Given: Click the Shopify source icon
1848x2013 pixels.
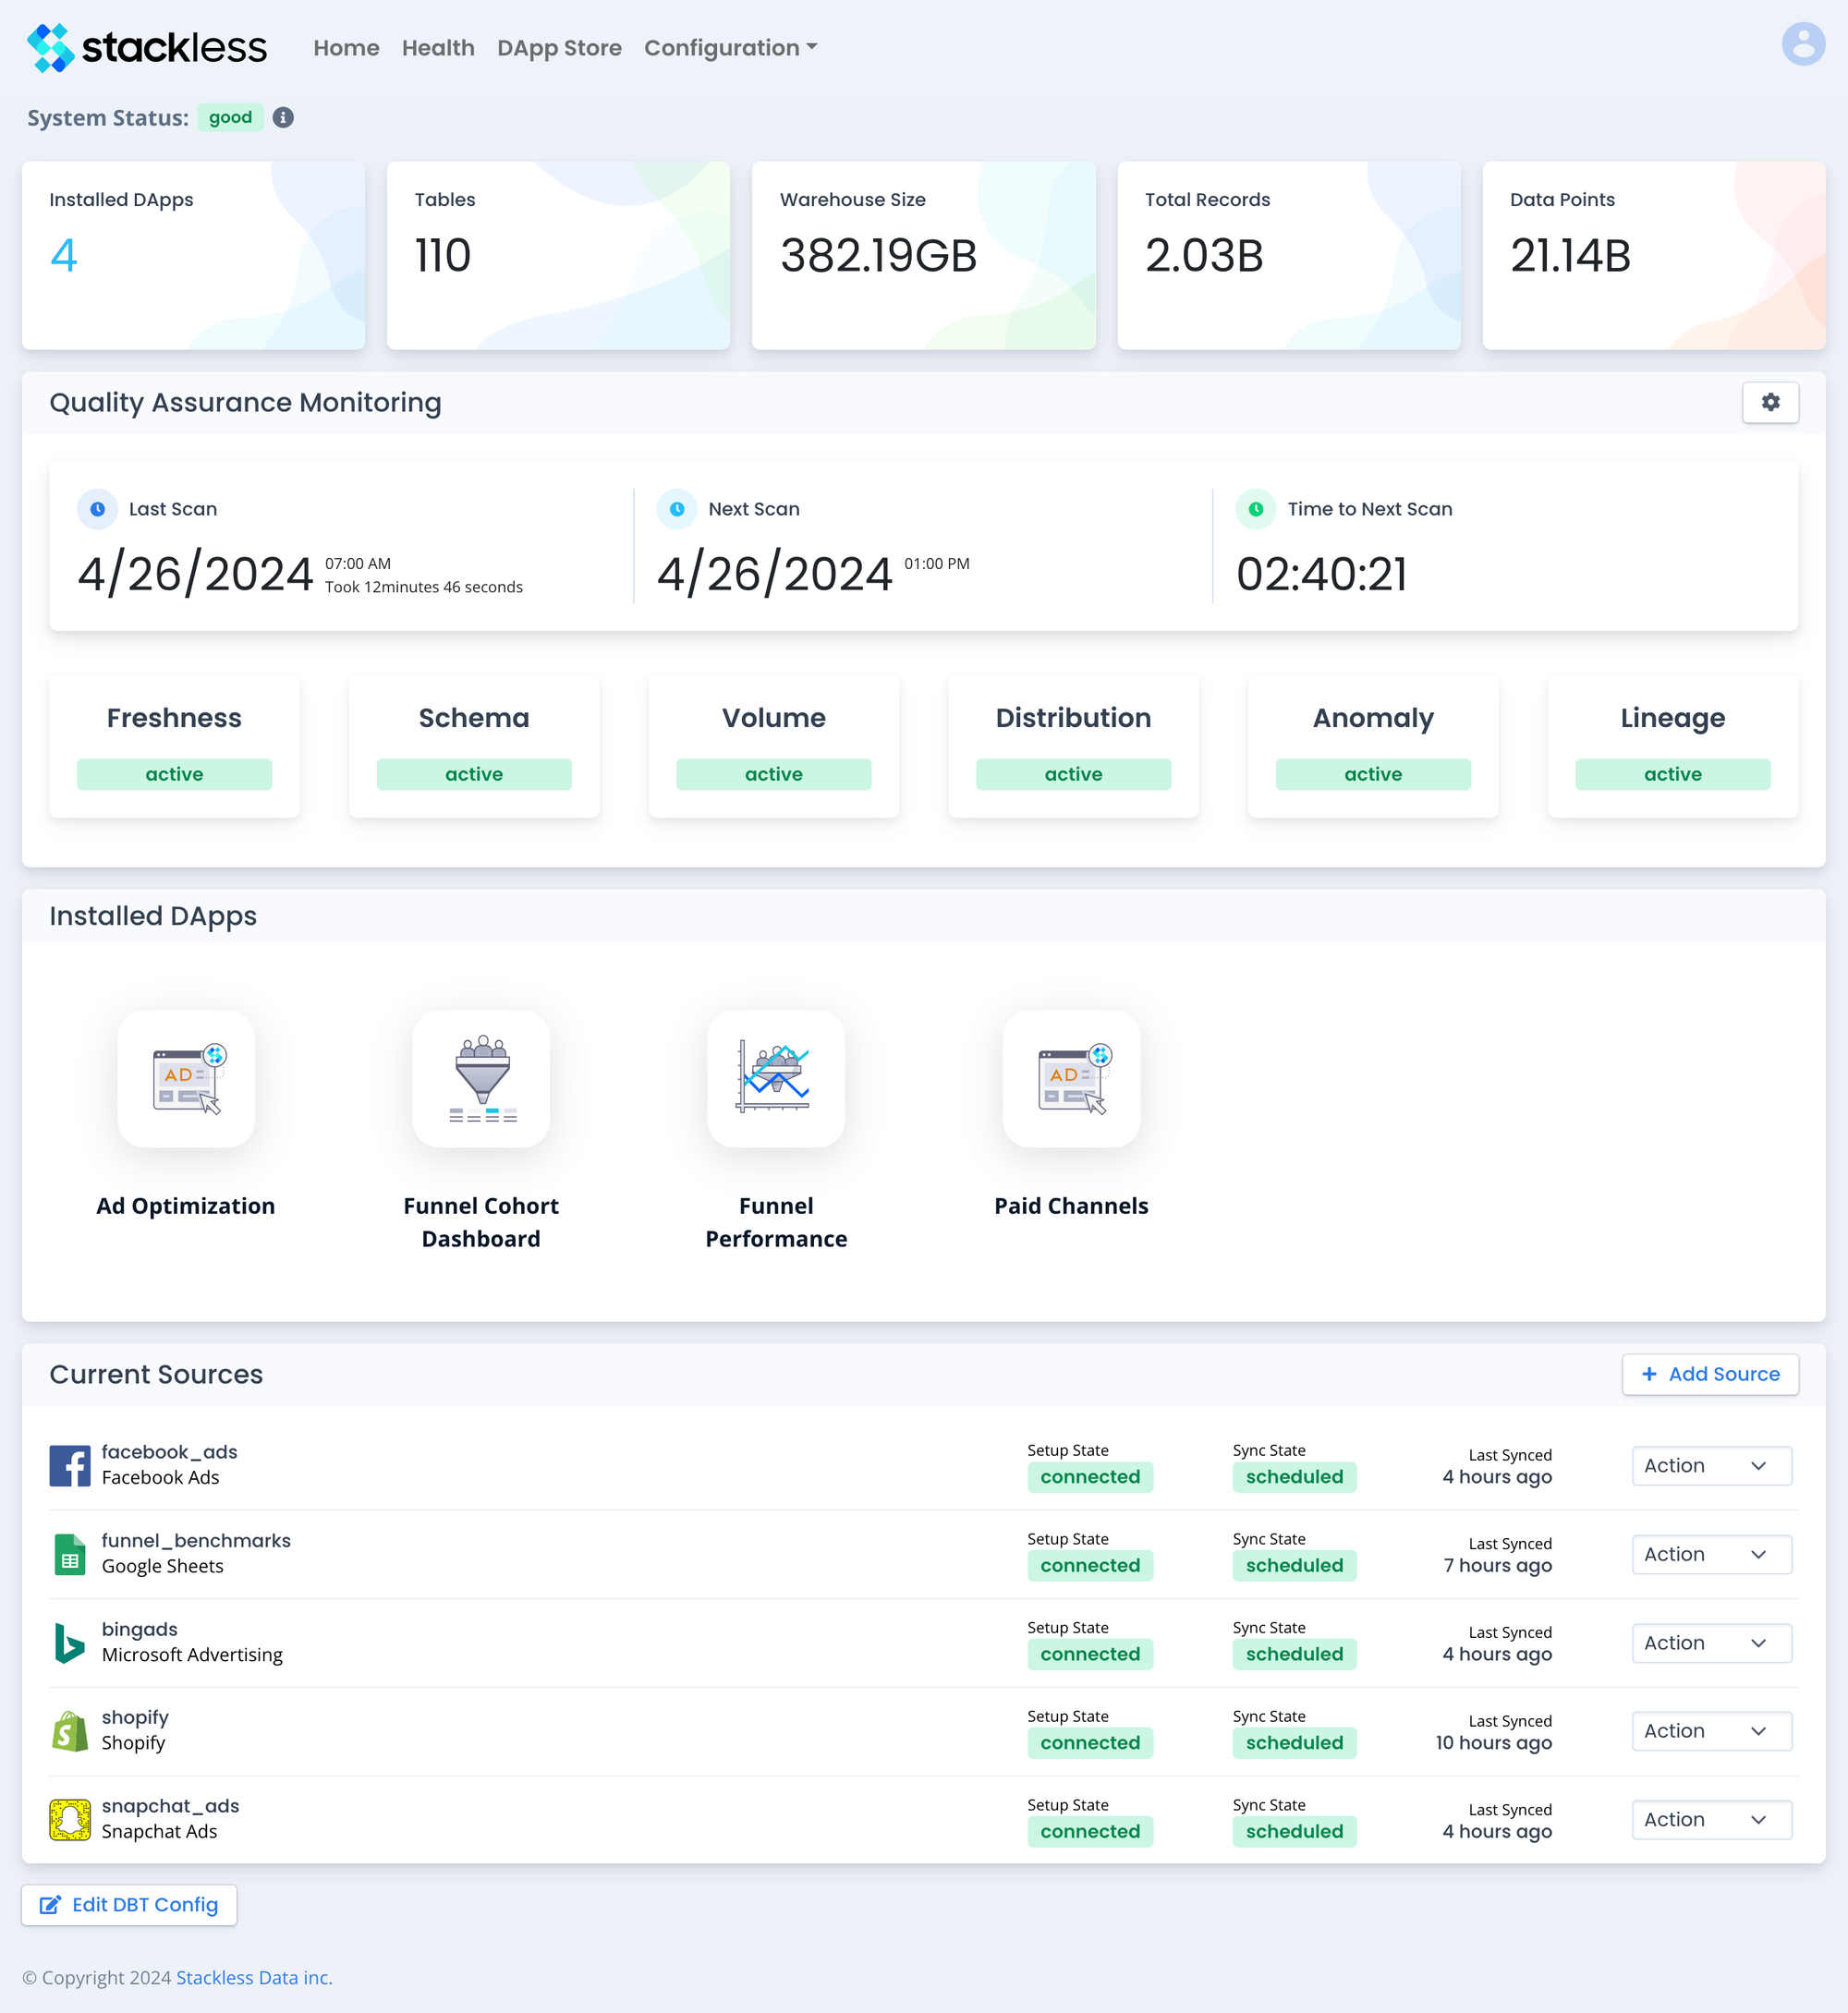Looking at the screenshot, I should (x=69, y=1729).
